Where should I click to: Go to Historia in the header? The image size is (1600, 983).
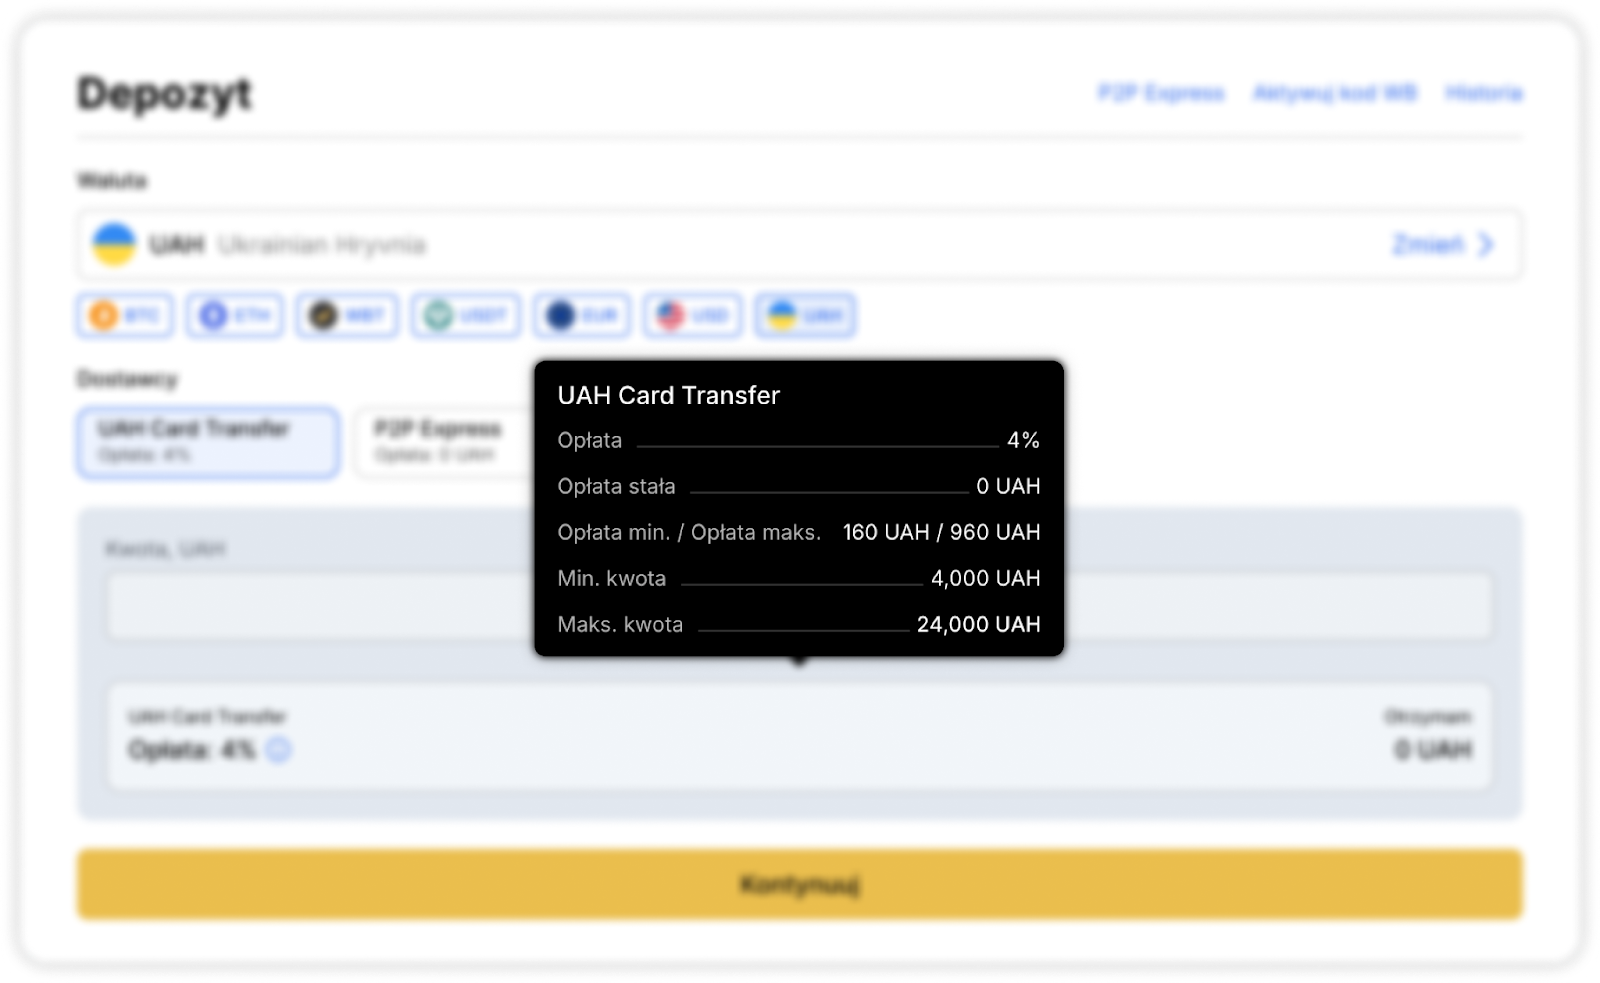click(x=1484, y=93)
